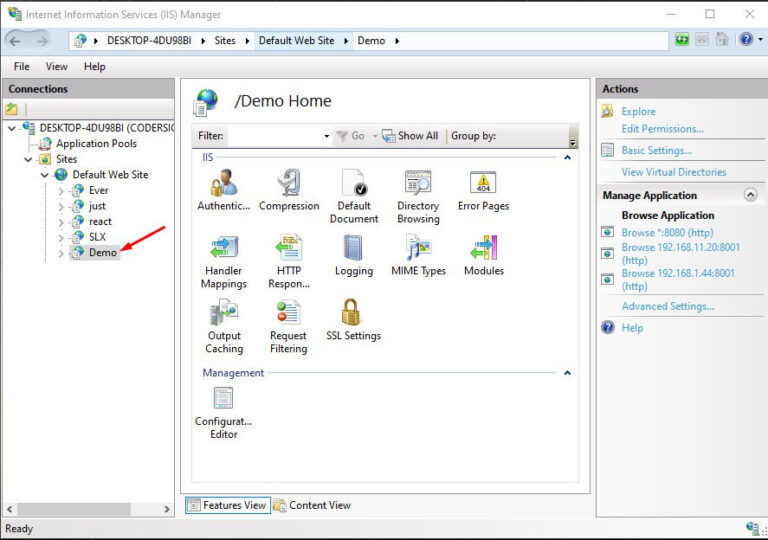Open the Authentication feature icon
This screenshot has width=768, height=540.
(224, 189)
